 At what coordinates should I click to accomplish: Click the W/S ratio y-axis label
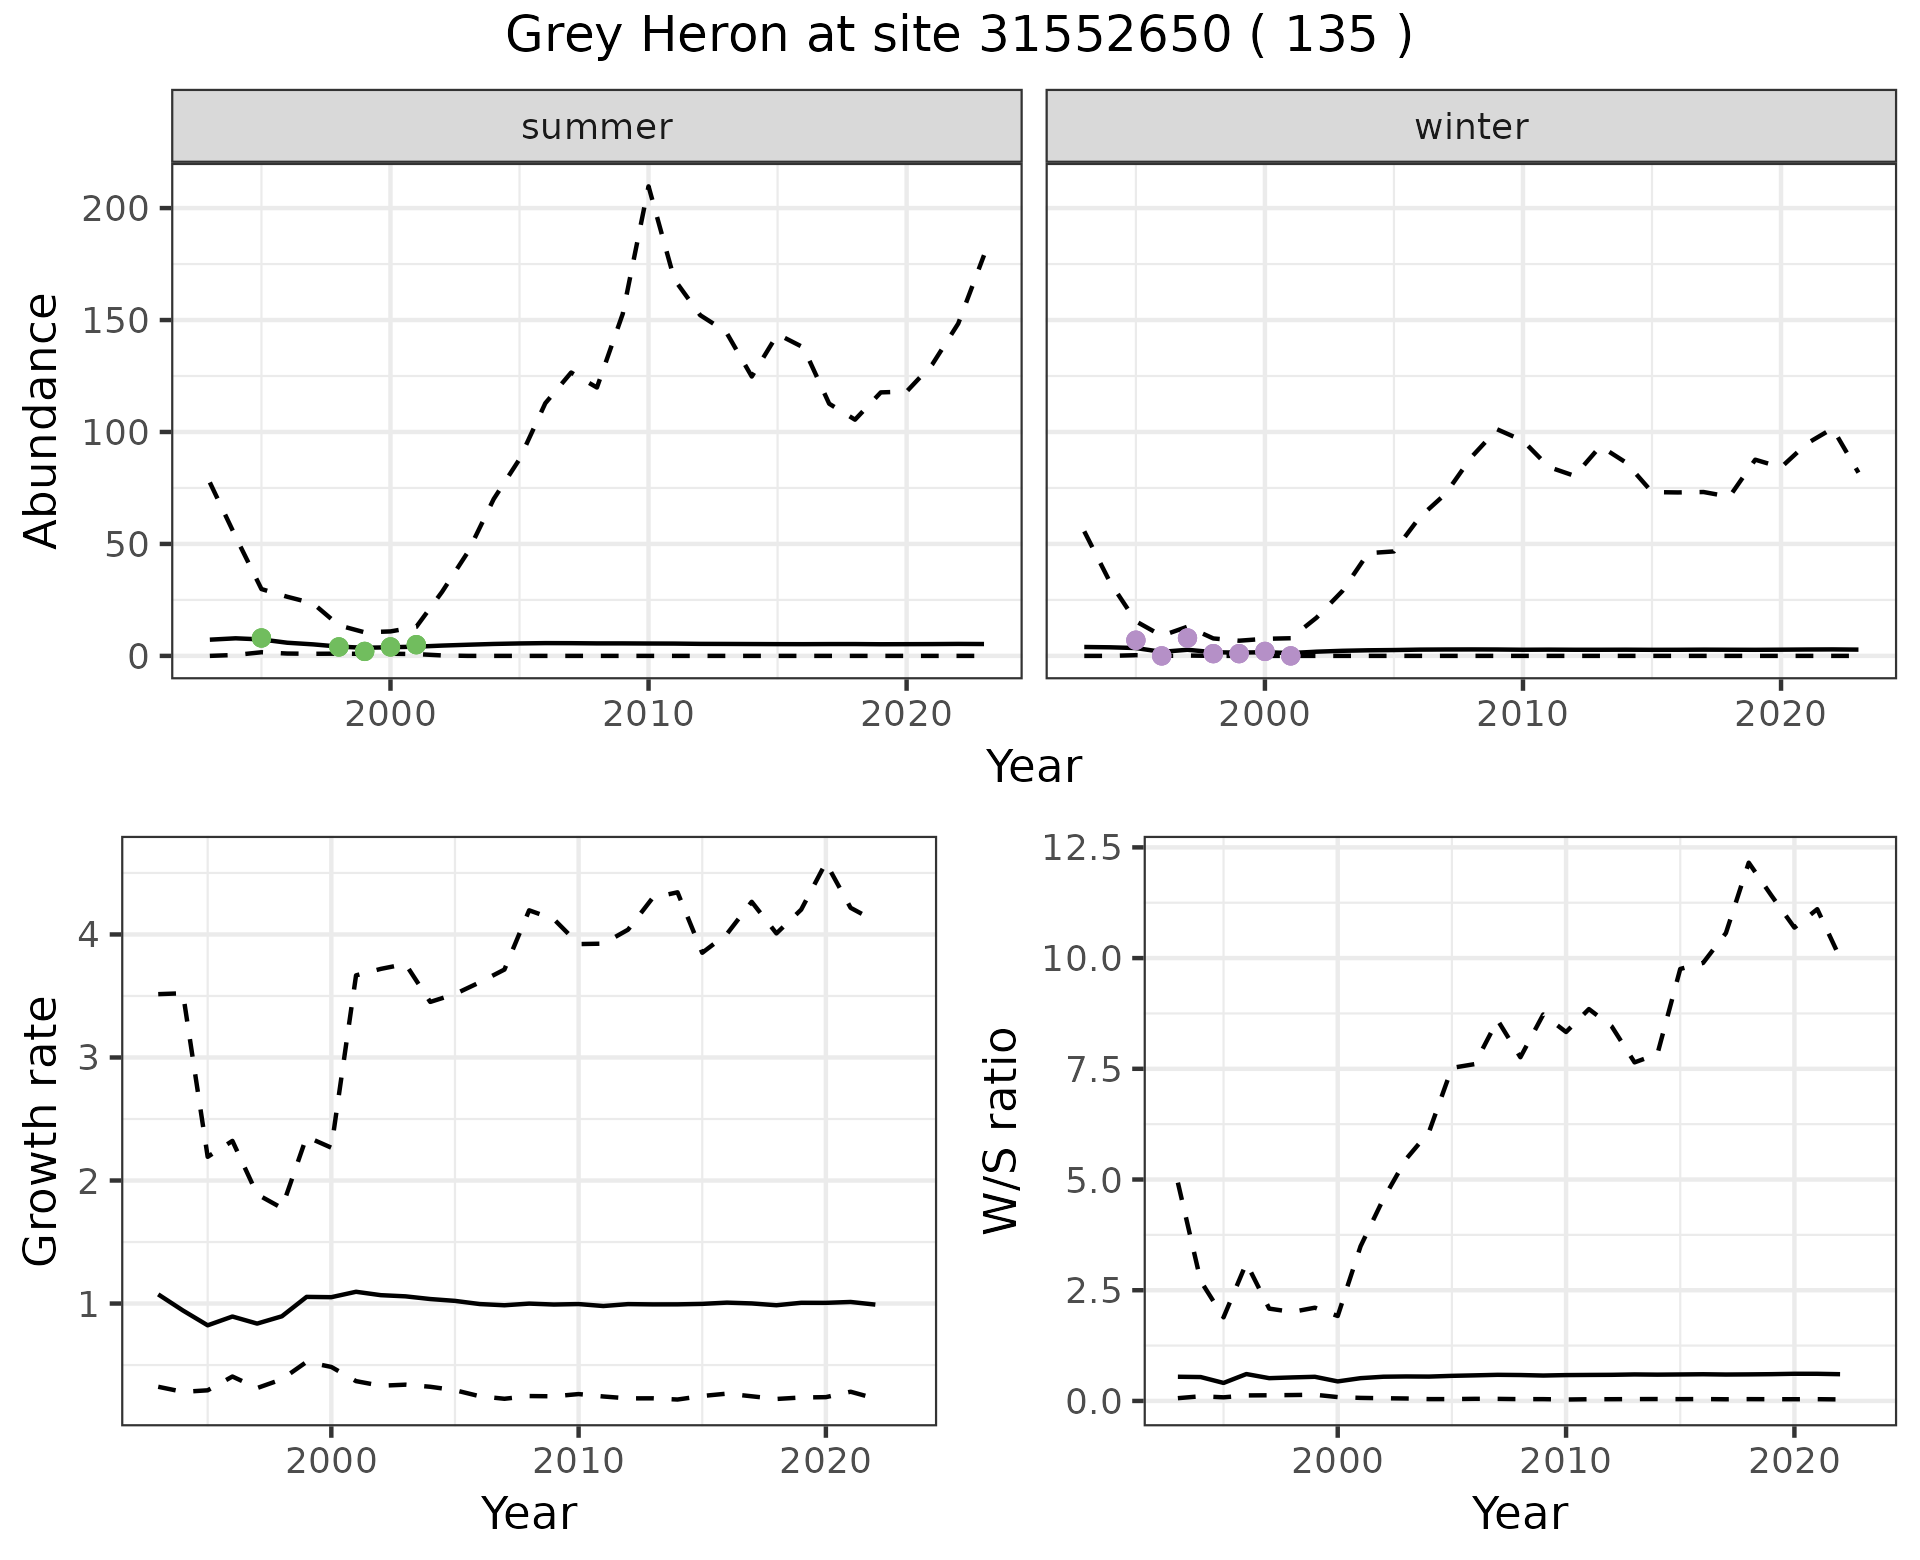tap(1001, 1130)
